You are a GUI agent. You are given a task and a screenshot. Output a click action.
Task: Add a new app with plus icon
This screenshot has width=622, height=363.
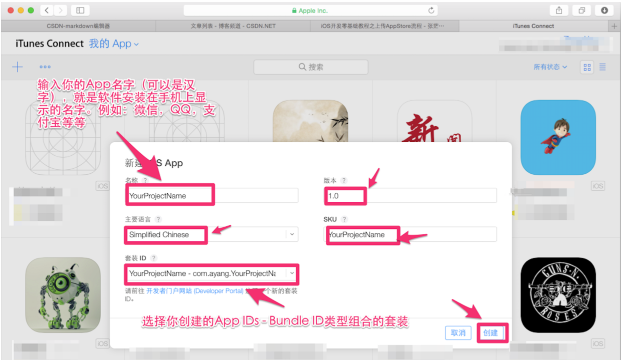coord(17,67)
